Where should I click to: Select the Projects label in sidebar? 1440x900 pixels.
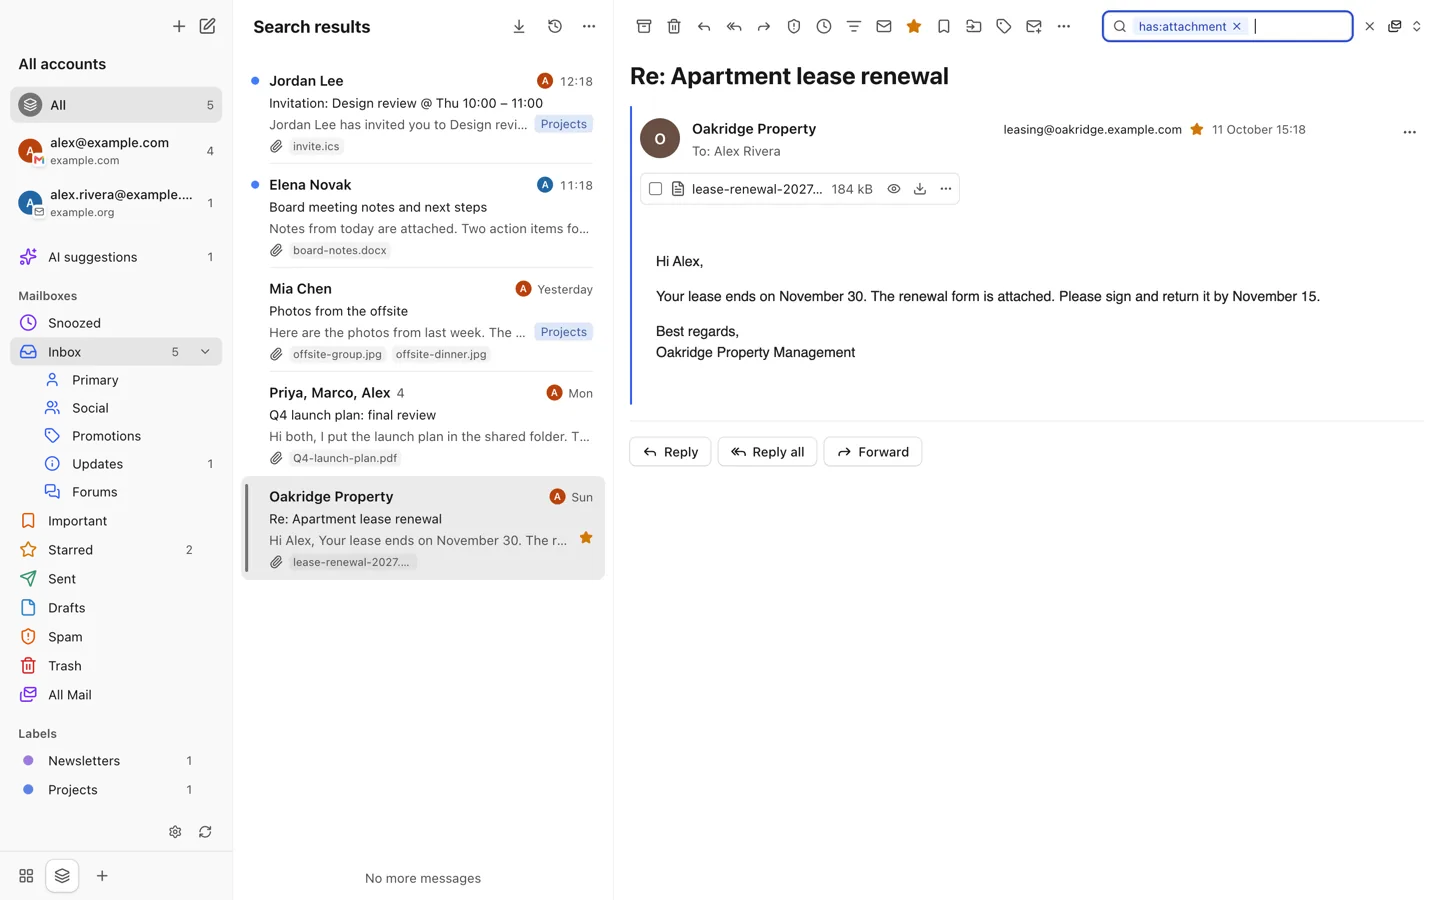(x=116, y=790)
